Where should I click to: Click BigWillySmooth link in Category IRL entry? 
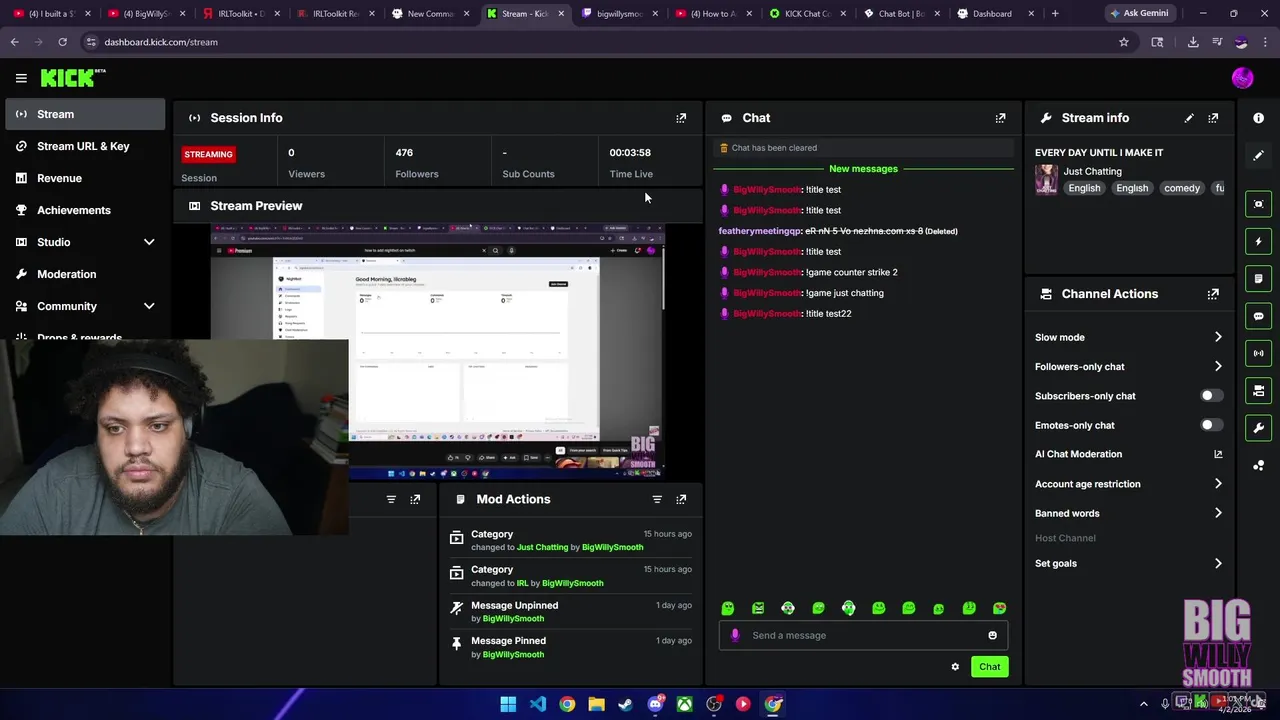pos(572,583)
